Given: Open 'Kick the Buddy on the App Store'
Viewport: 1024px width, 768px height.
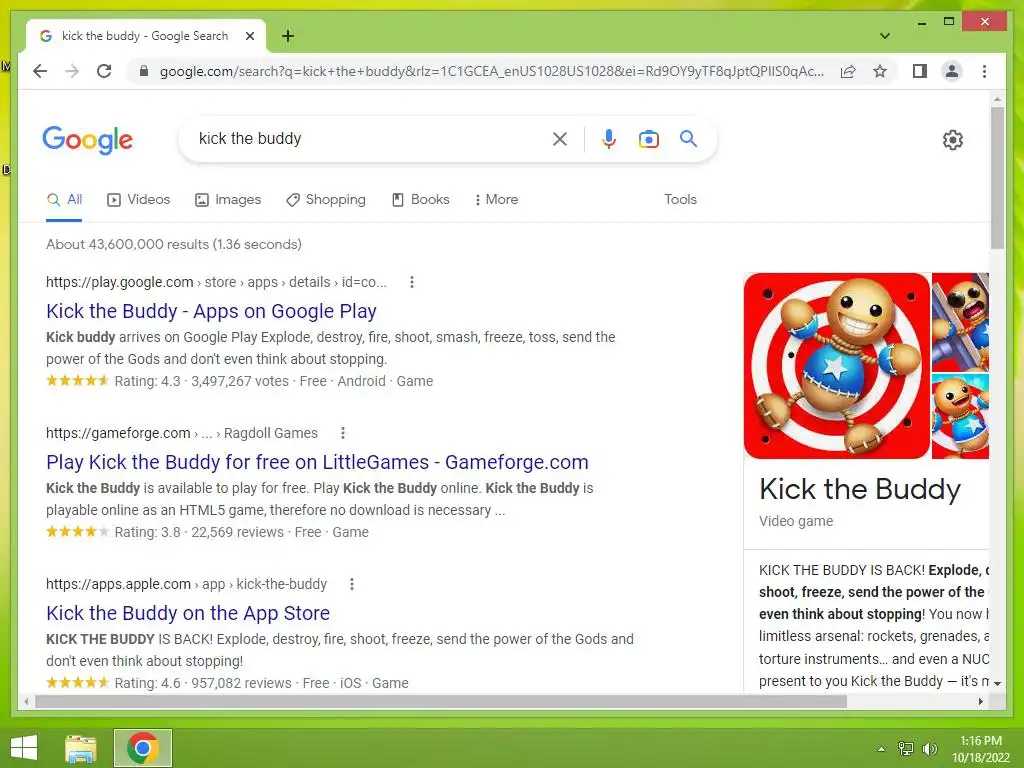Looking at the screenshot, I should [x=188, y=613].
